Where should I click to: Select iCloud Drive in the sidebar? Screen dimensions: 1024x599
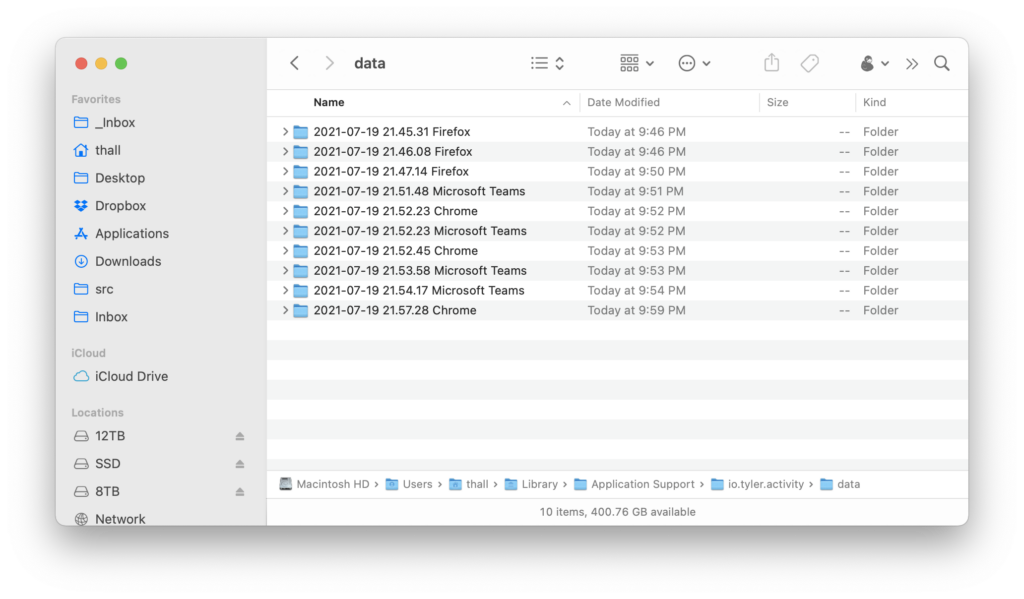(x=131, y=376)
